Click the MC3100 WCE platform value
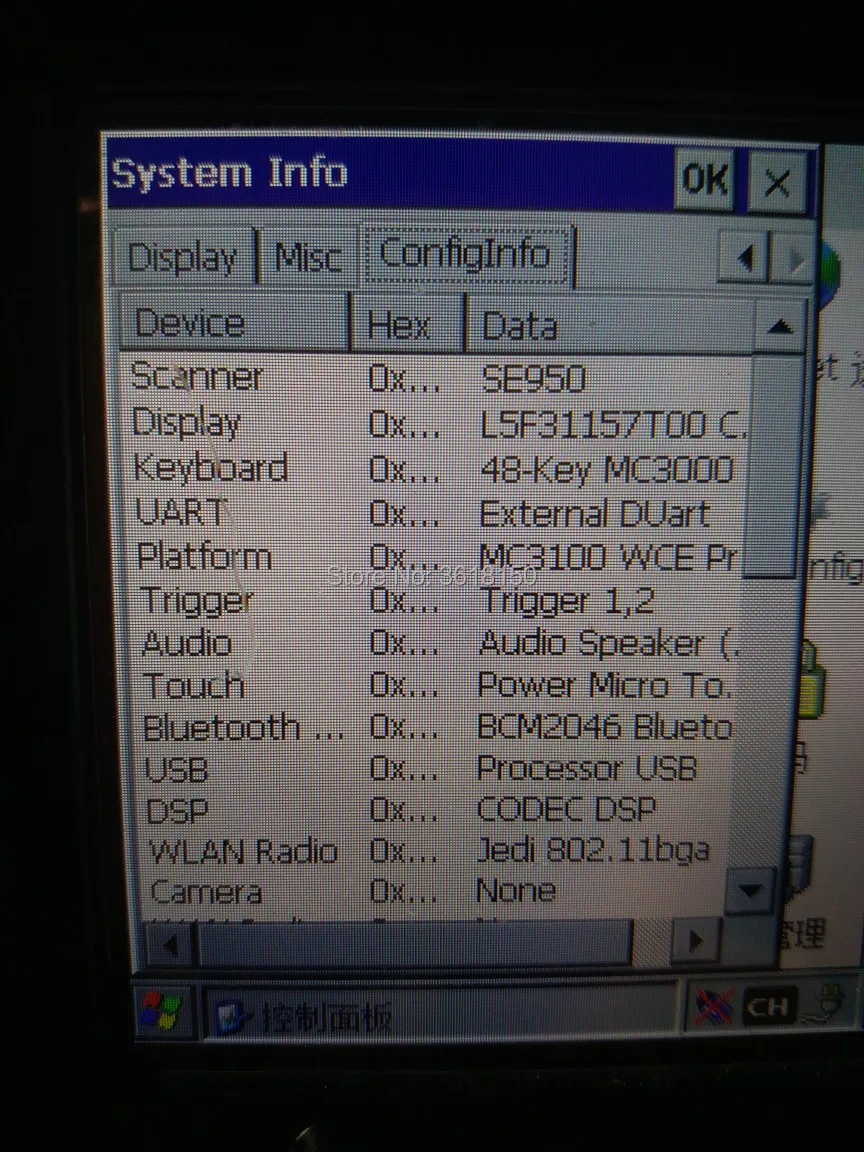 click(607, 558)
